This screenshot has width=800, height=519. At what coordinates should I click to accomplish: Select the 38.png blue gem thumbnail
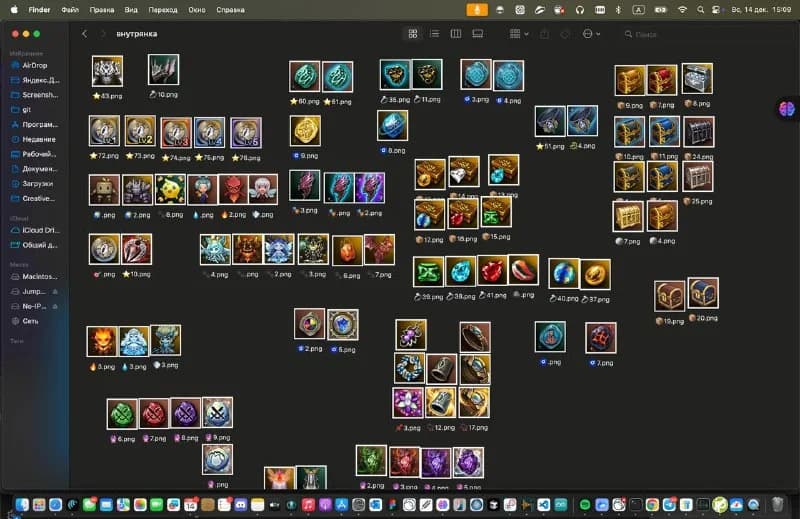461,271
